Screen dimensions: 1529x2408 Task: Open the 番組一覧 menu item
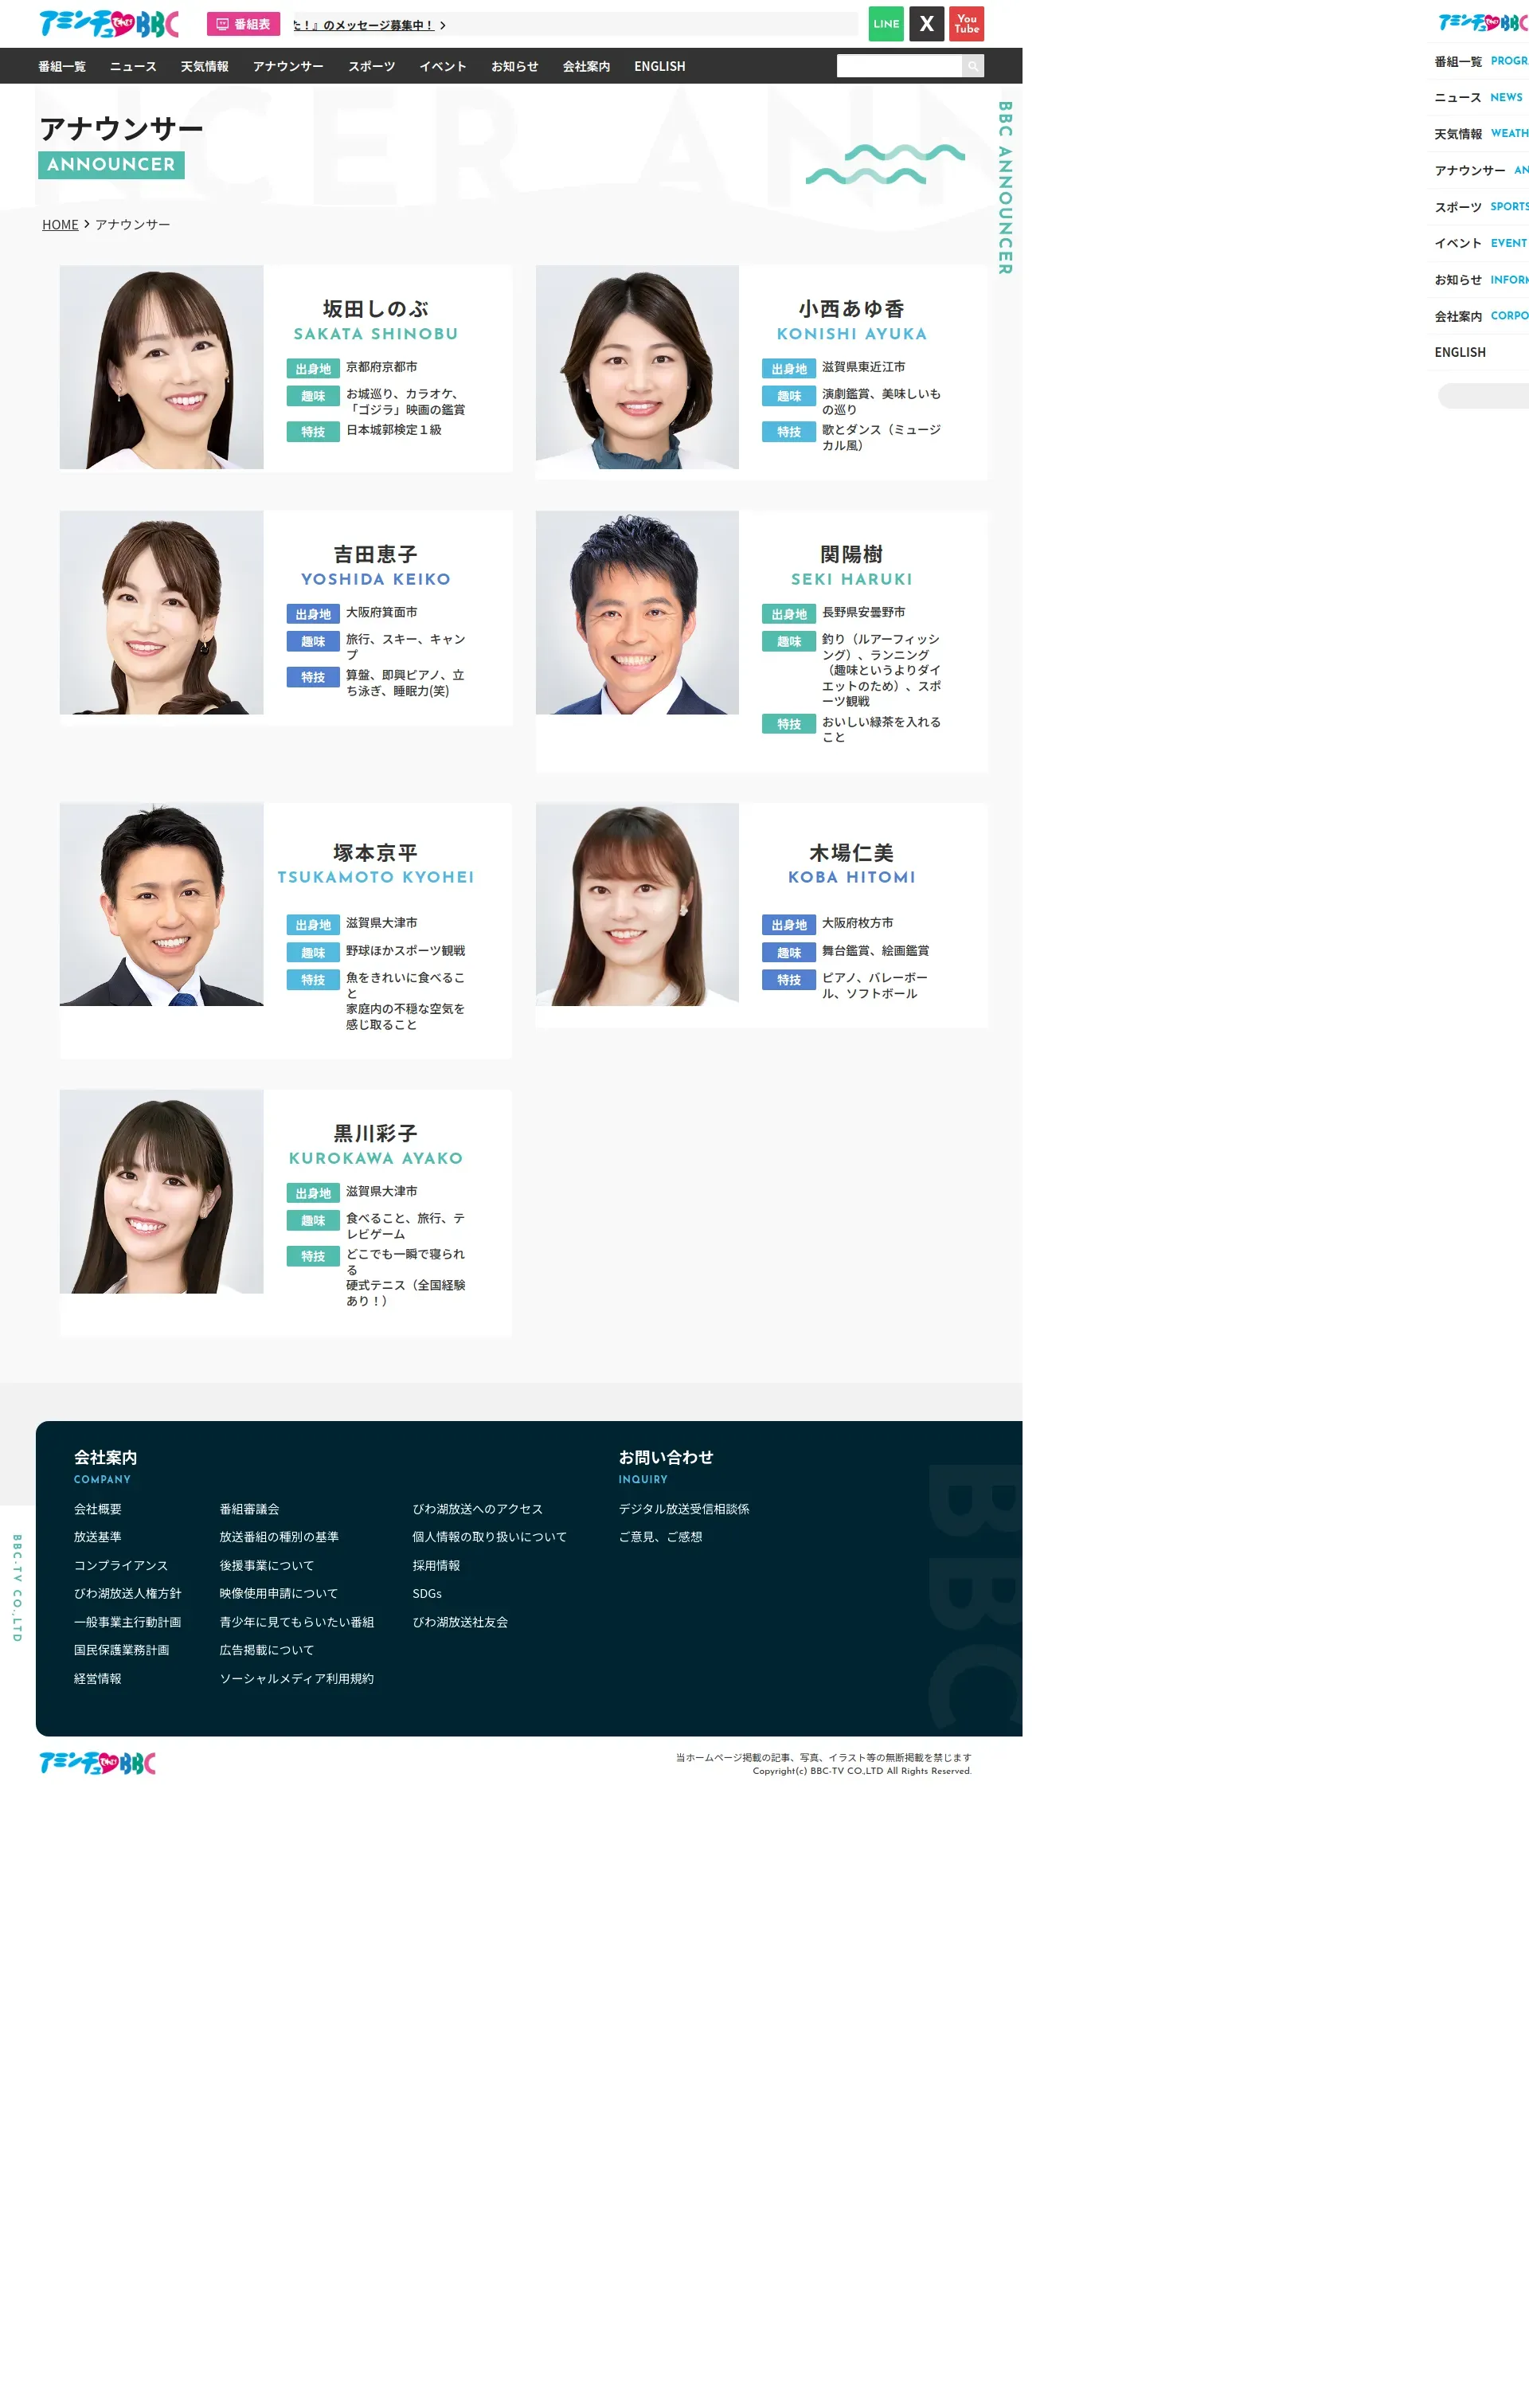(62, 66)
